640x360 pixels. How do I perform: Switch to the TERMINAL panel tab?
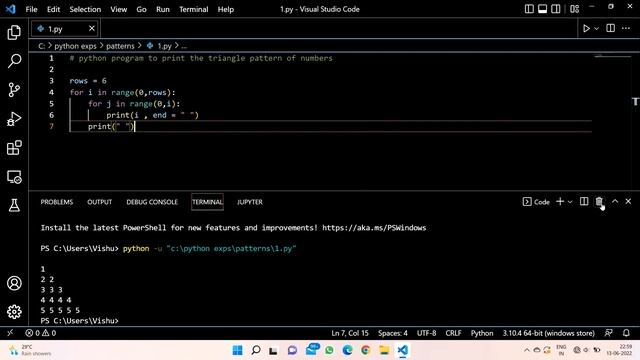click(x=207, y=202)
